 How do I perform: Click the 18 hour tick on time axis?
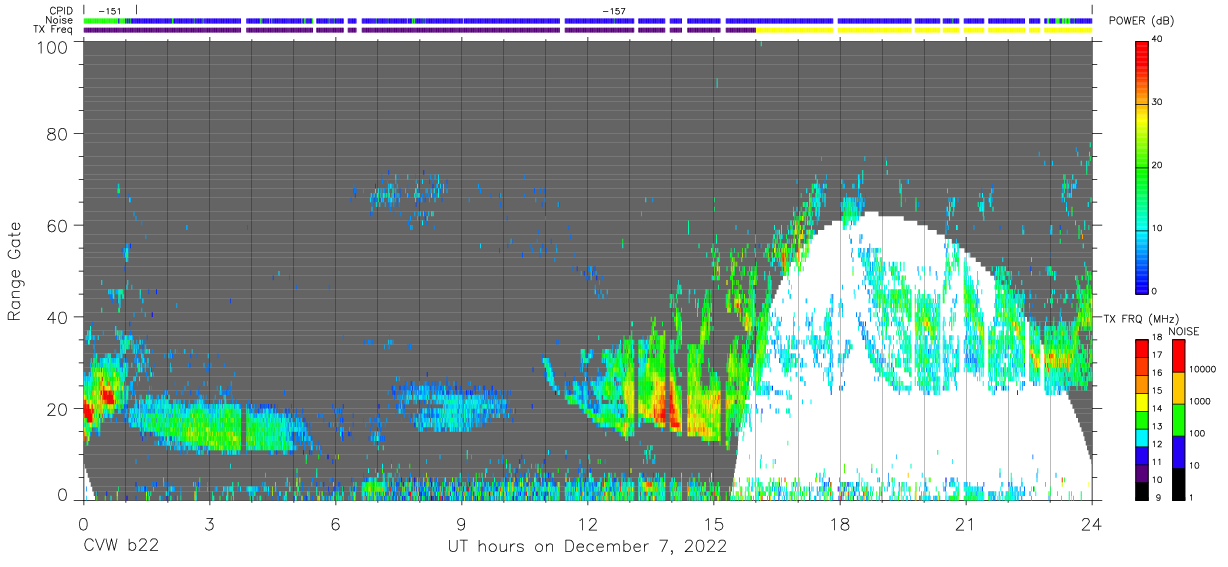click(x=839, y=523)
